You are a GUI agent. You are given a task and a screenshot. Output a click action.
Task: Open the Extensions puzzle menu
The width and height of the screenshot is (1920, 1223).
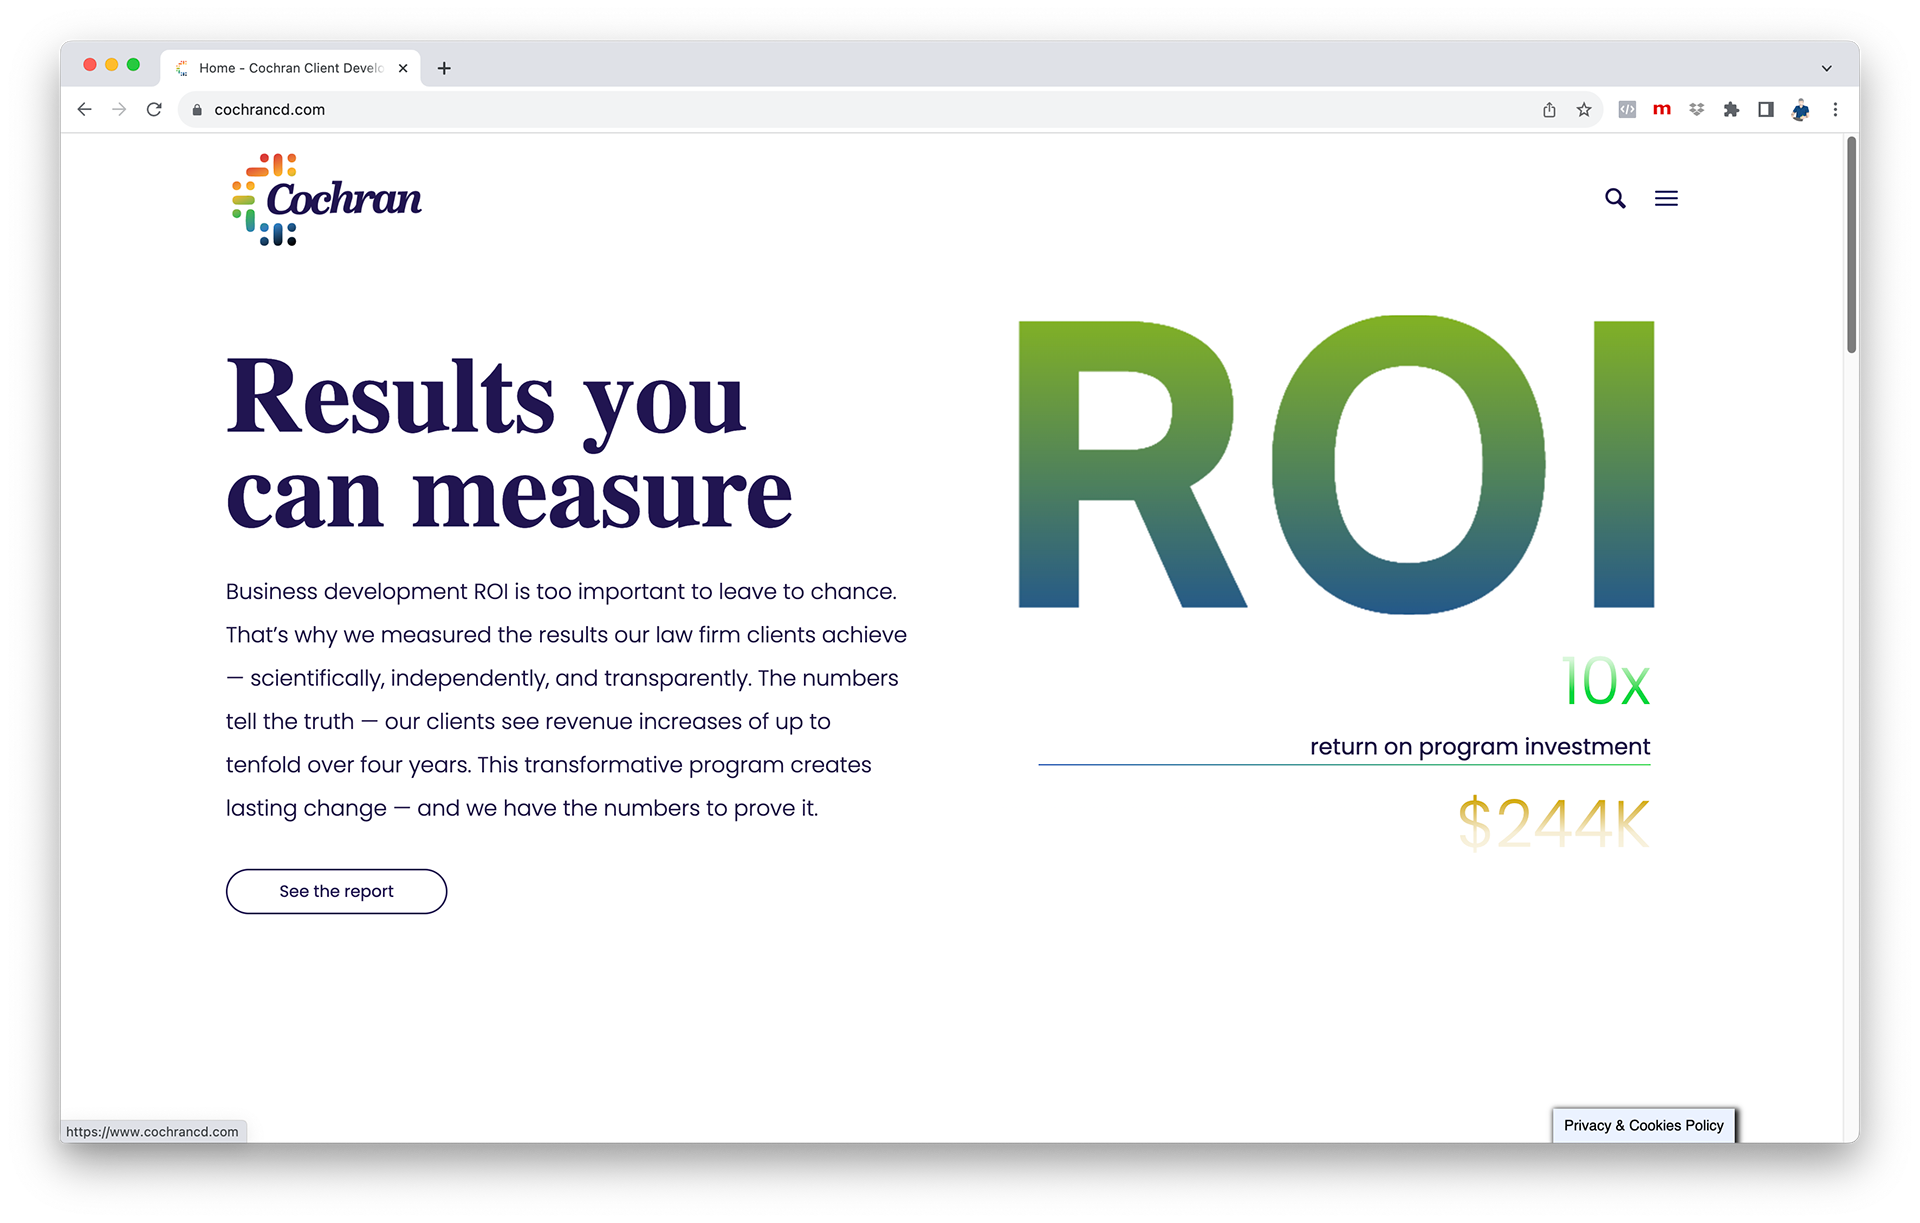(x=1731, y=110)
